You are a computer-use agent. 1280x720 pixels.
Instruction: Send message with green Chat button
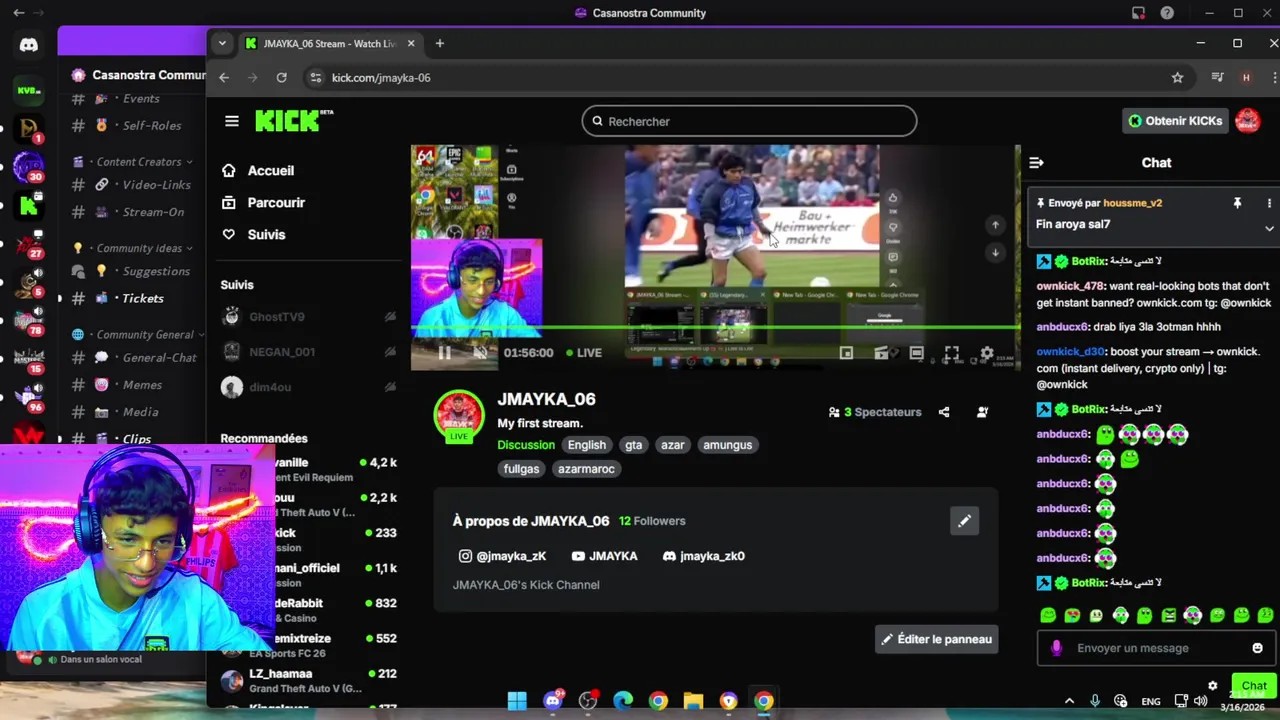1254,686
